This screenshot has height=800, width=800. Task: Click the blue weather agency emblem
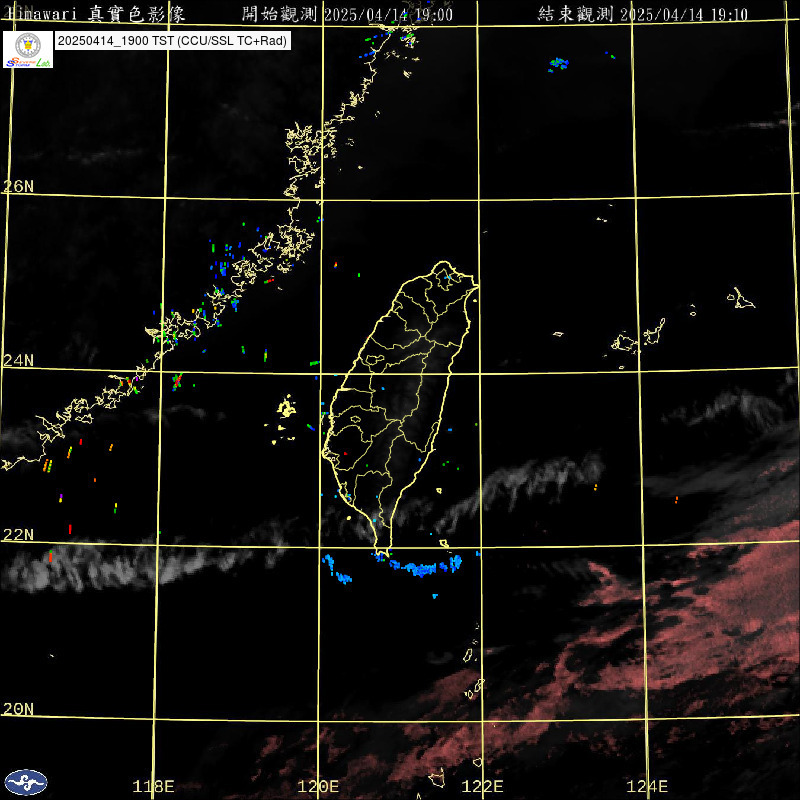(x=25, y=782)
